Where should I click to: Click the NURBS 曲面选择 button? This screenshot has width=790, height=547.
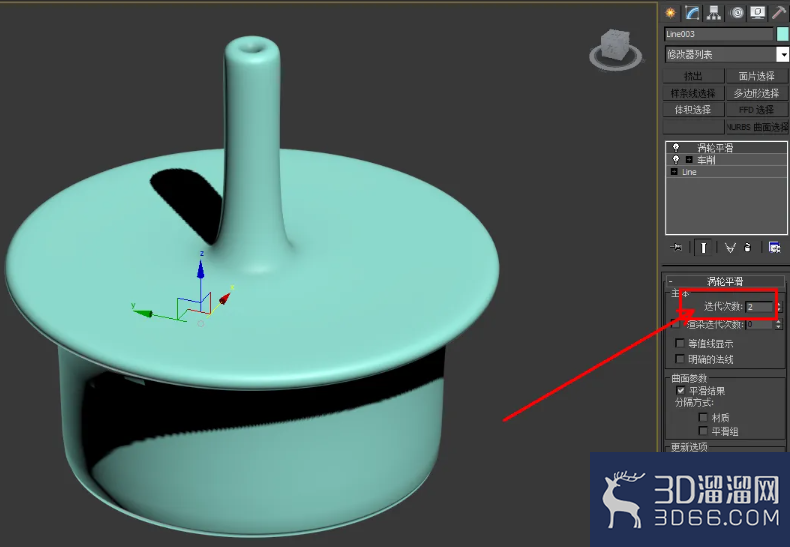[x=757, y=126]
